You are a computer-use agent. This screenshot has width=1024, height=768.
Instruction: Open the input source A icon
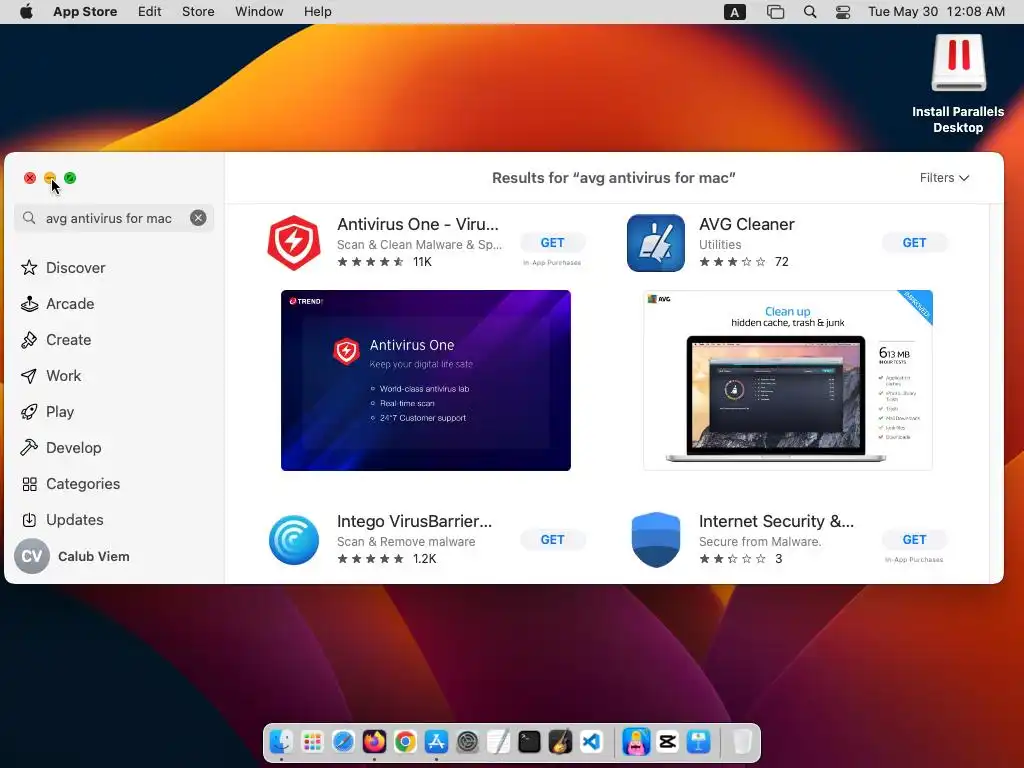[x=735, y=12]
